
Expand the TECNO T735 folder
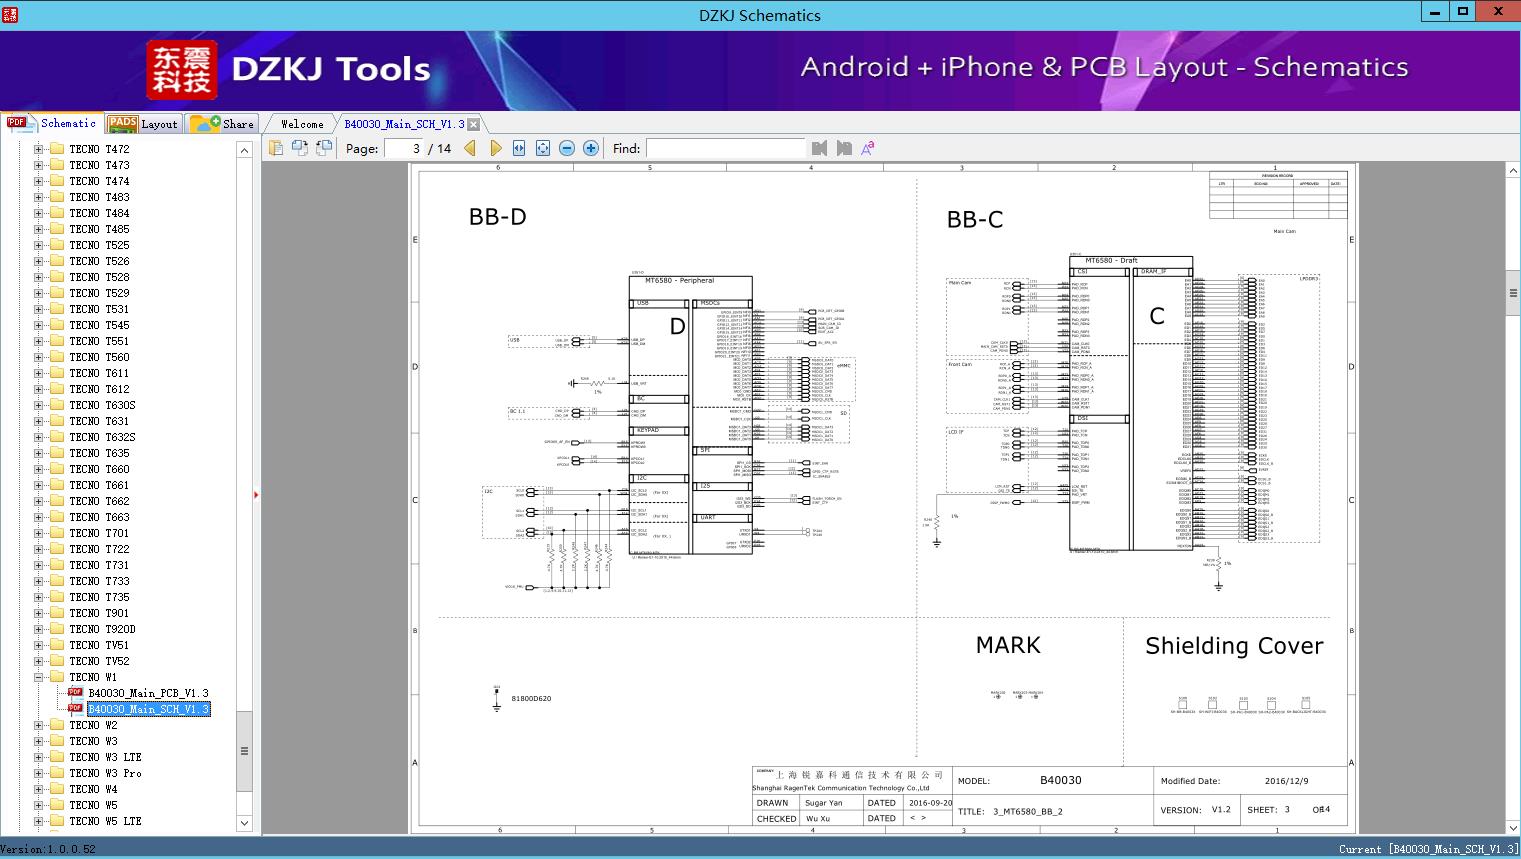38,597
